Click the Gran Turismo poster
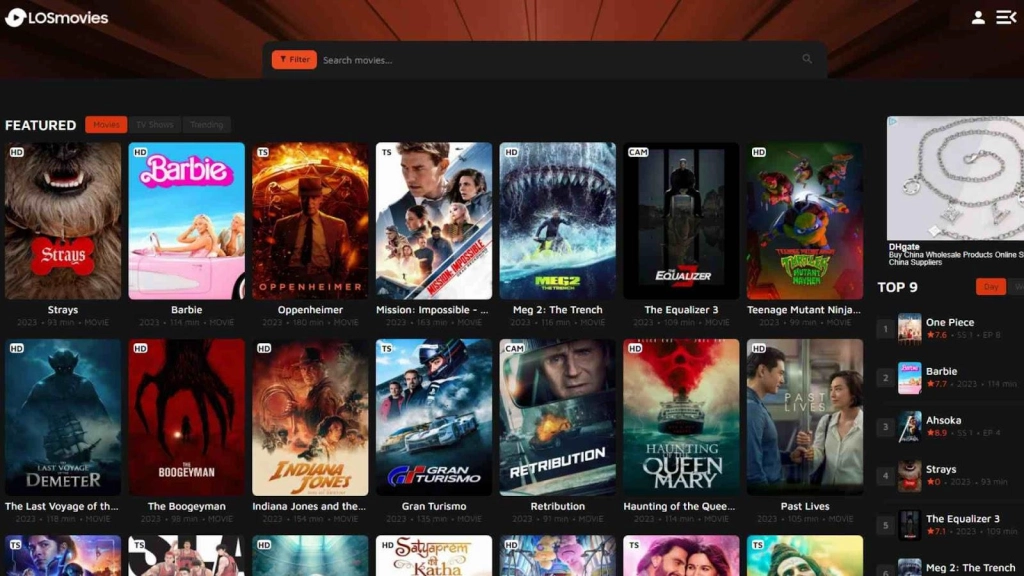Viewport: 1024px width, 576px height. click(x=433, y=417)
